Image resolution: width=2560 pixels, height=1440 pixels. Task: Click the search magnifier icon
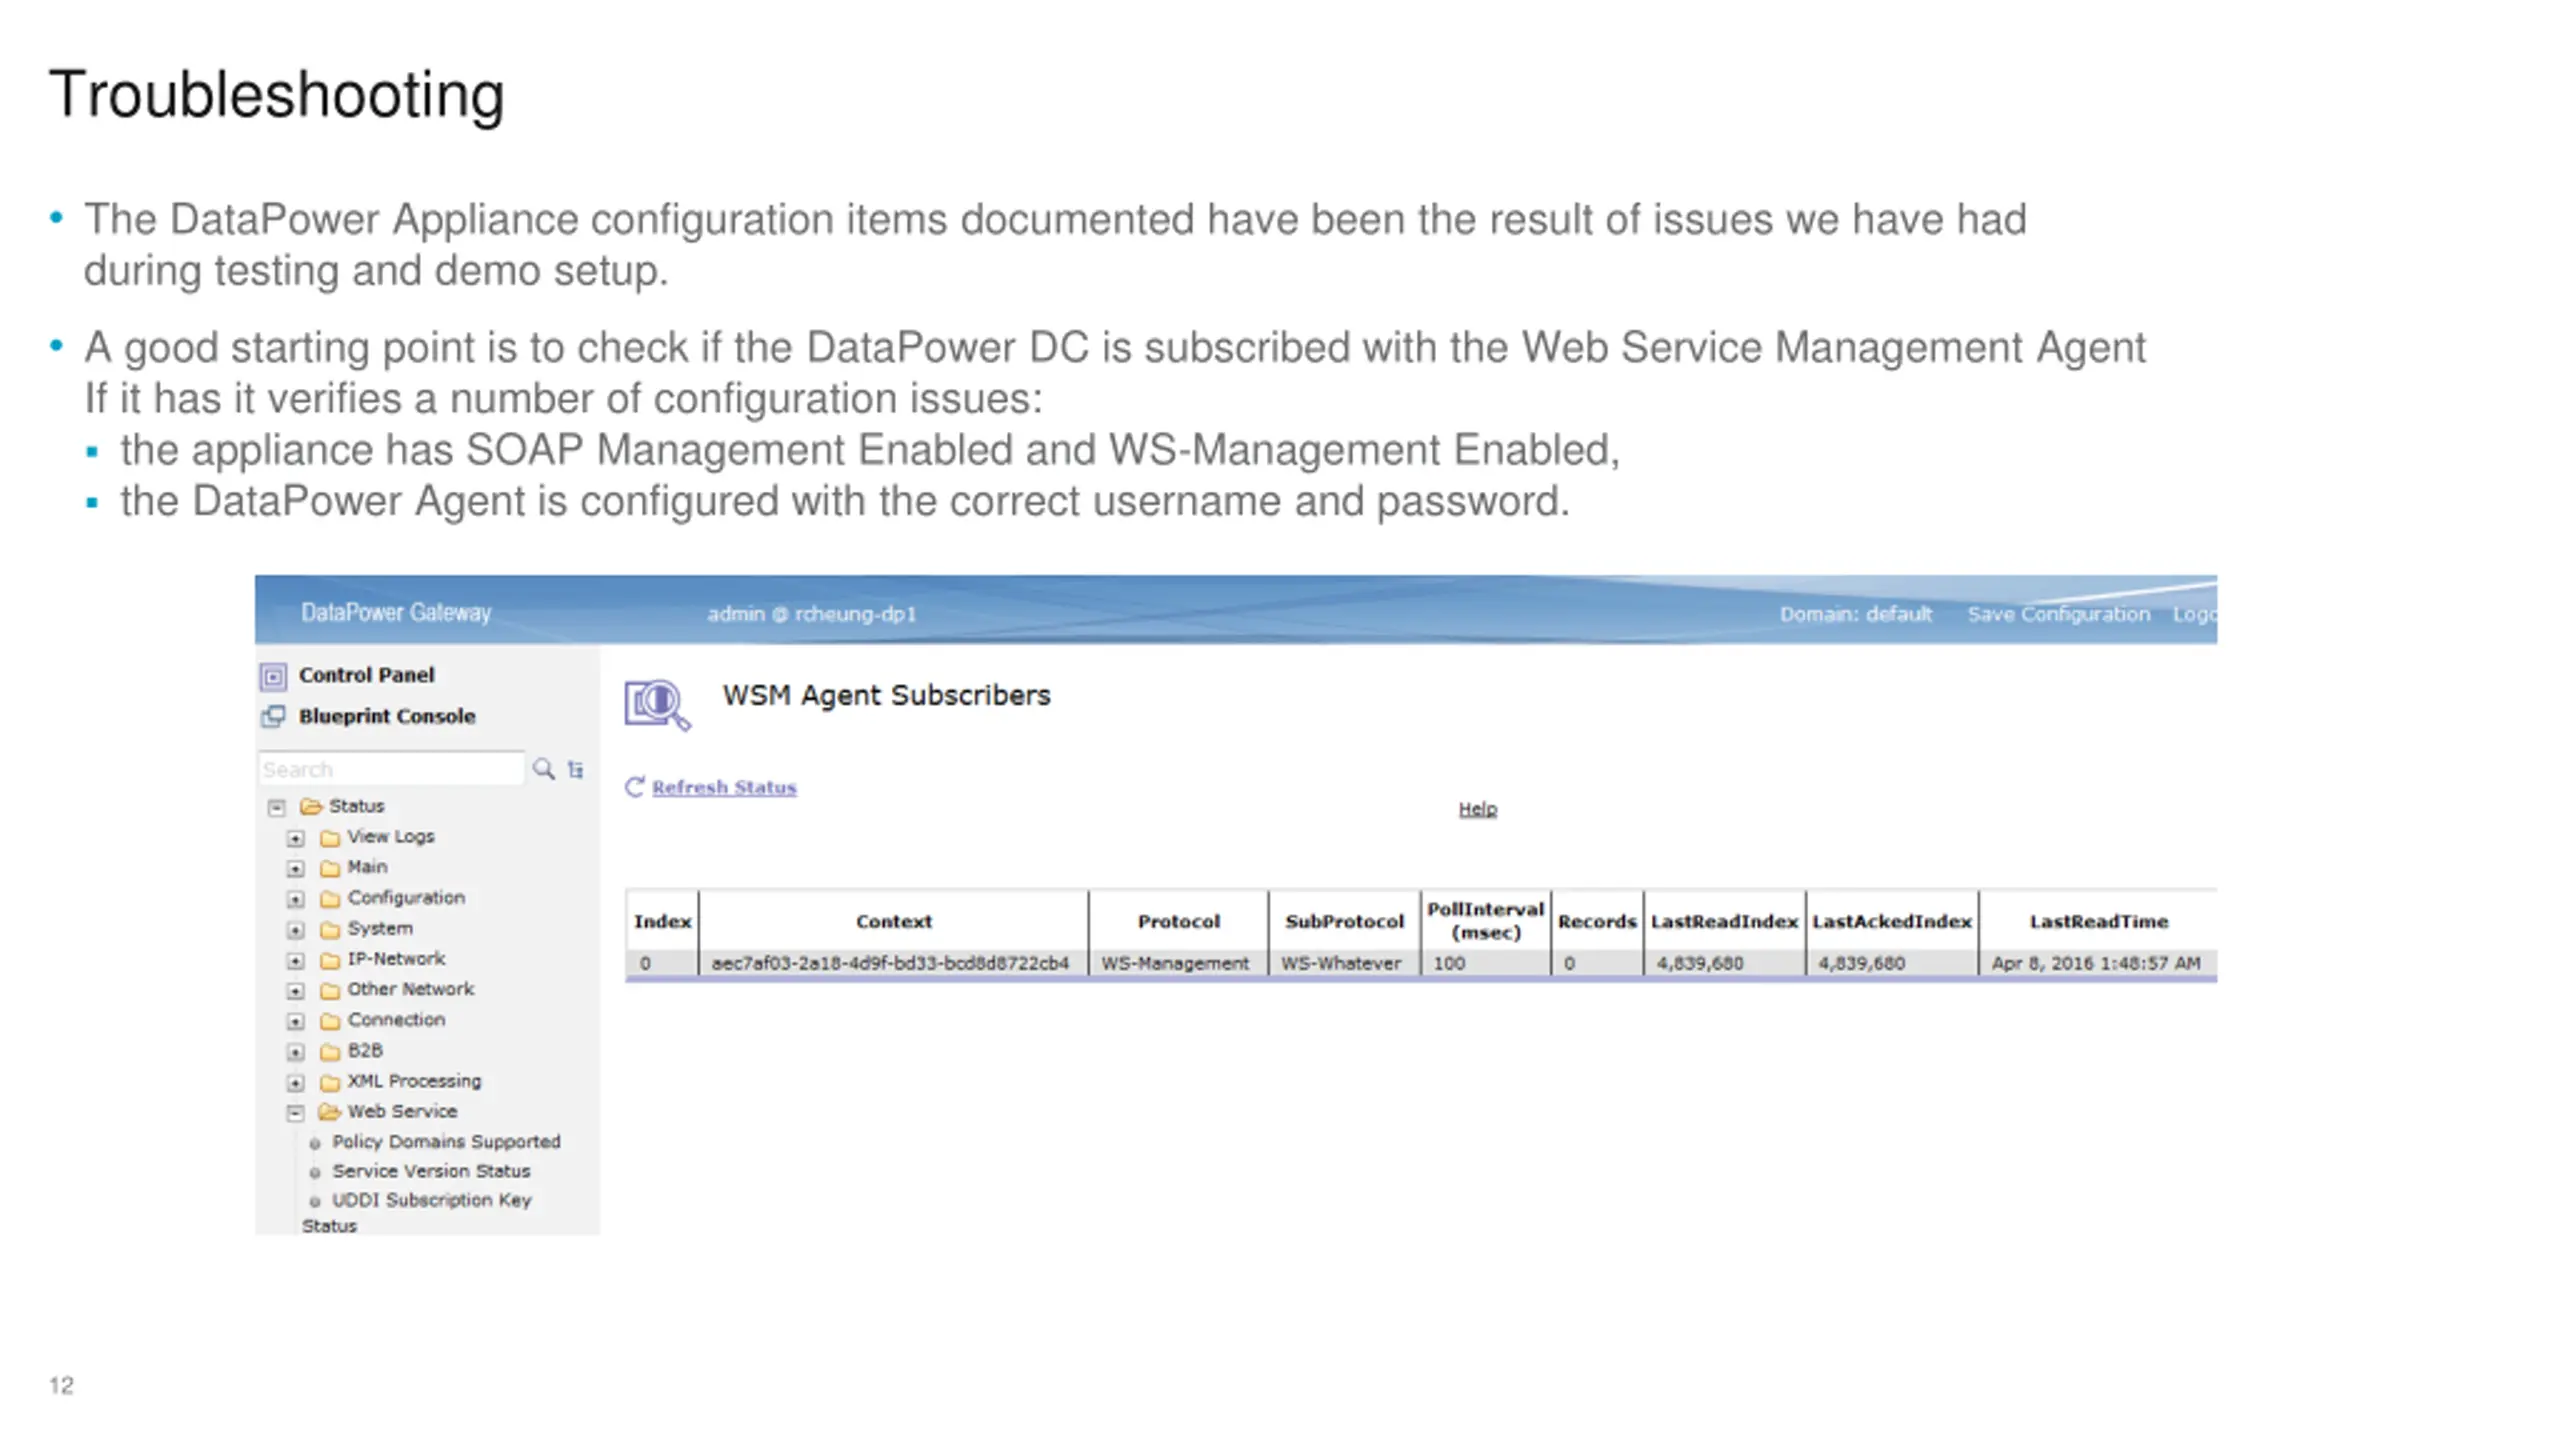tap(543, 769)
